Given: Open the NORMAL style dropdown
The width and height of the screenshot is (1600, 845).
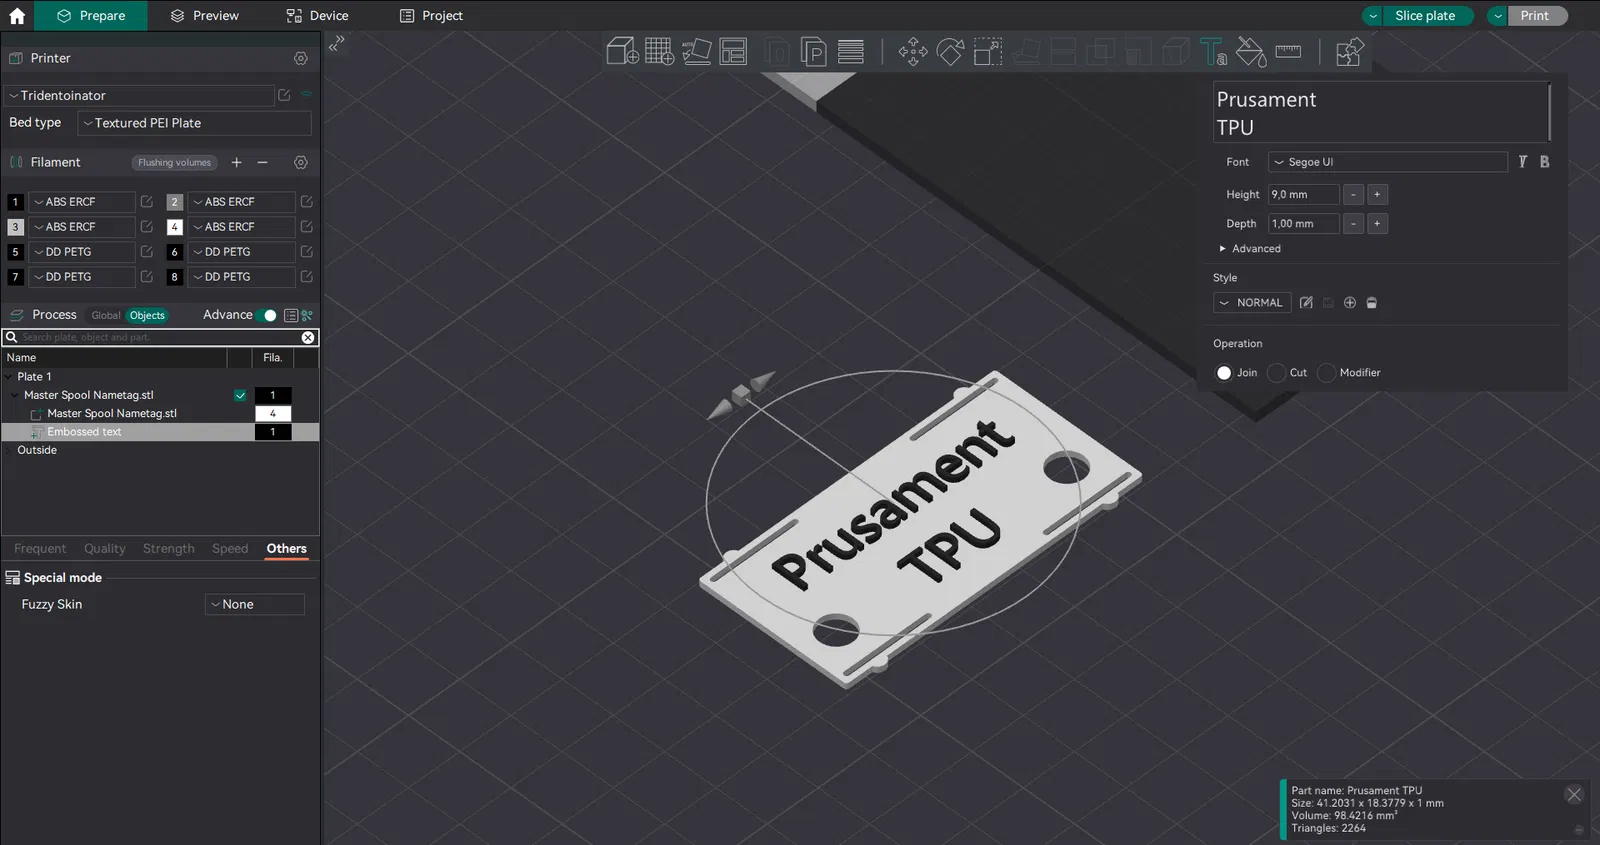Looking at the screenshot, I should pos(1252,303).
